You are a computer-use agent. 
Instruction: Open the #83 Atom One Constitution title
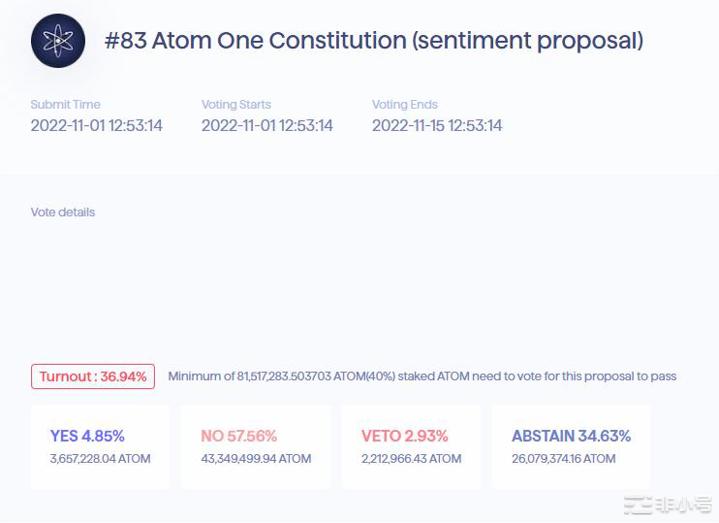373,41
